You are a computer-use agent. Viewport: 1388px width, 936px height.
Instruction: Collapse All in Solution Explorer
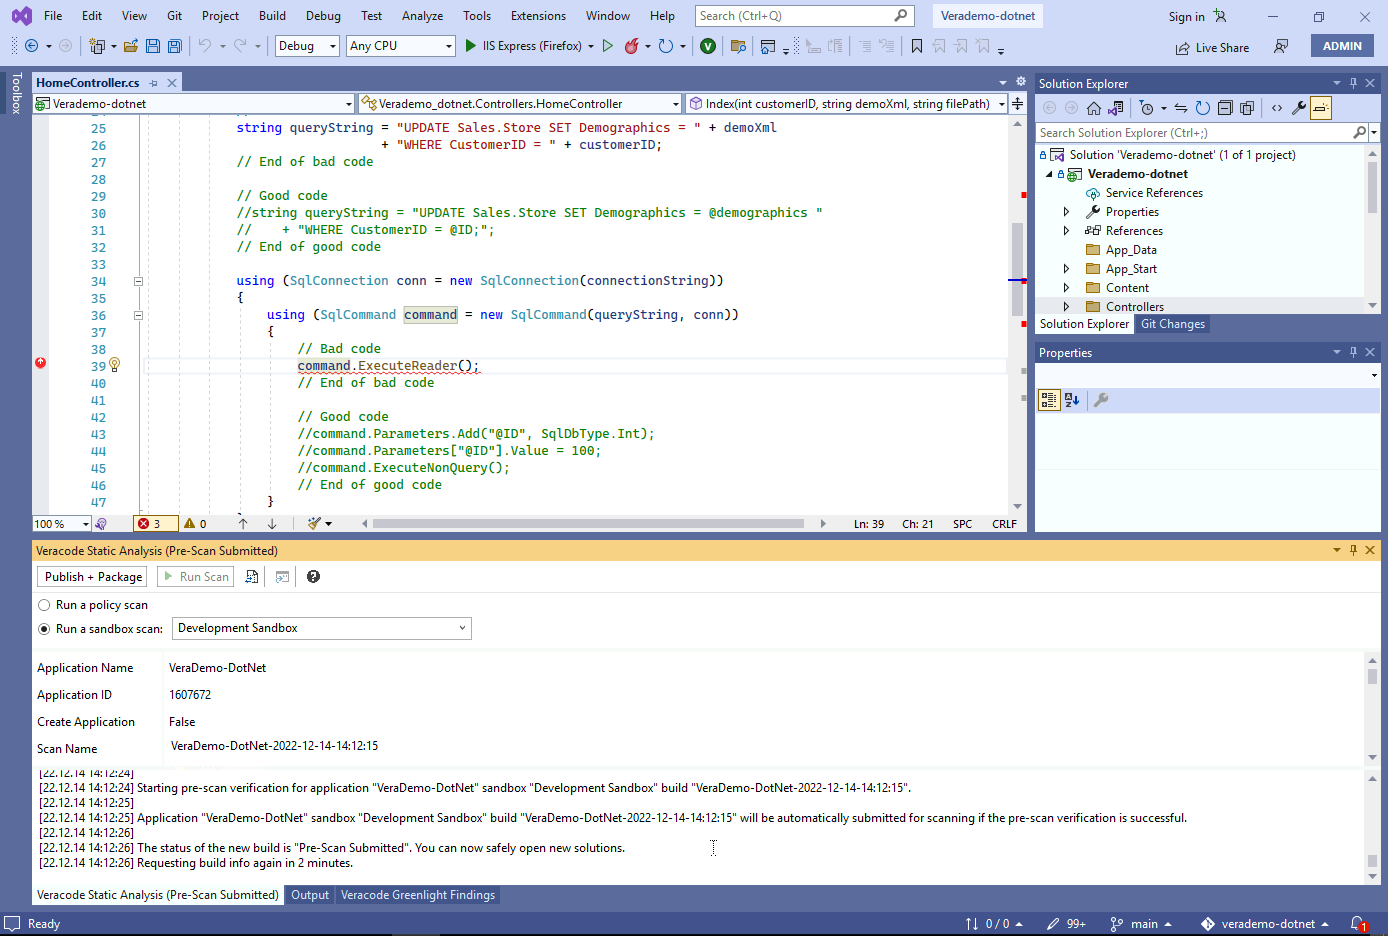[1225, 108]
